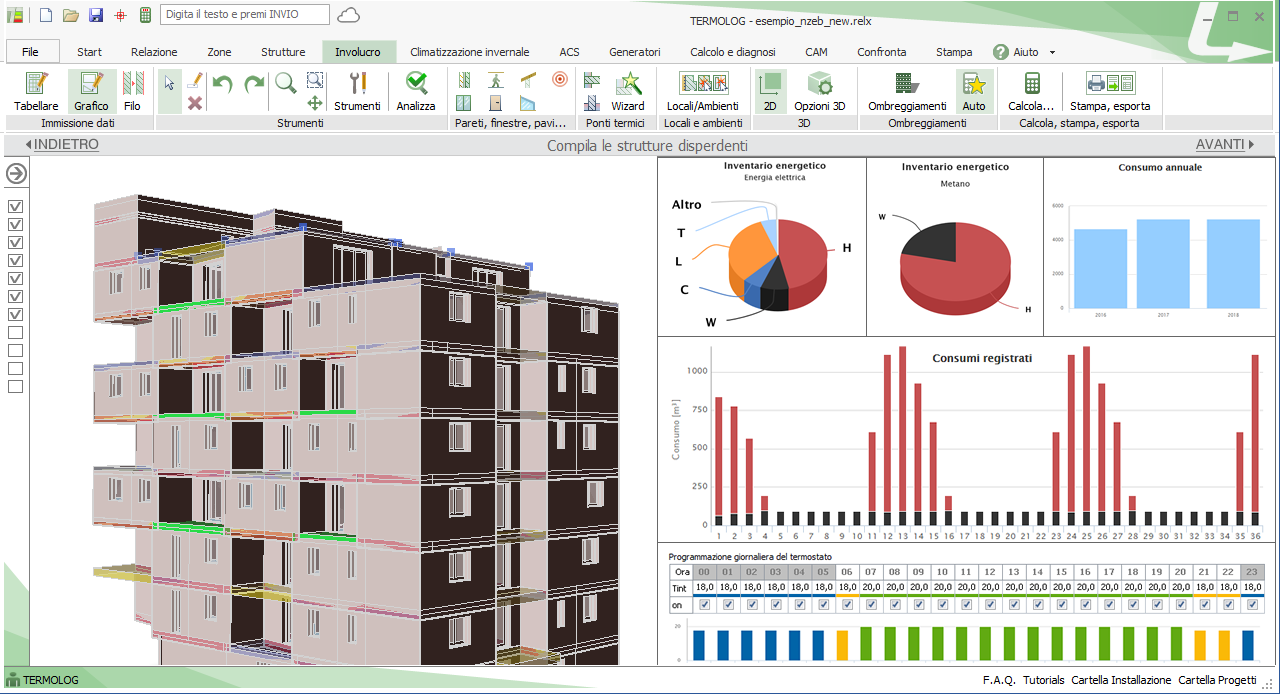The height and width of the screenshot is (694, 1280).
Task: Choose the pencil edit tool
Action: pos(195,81)
